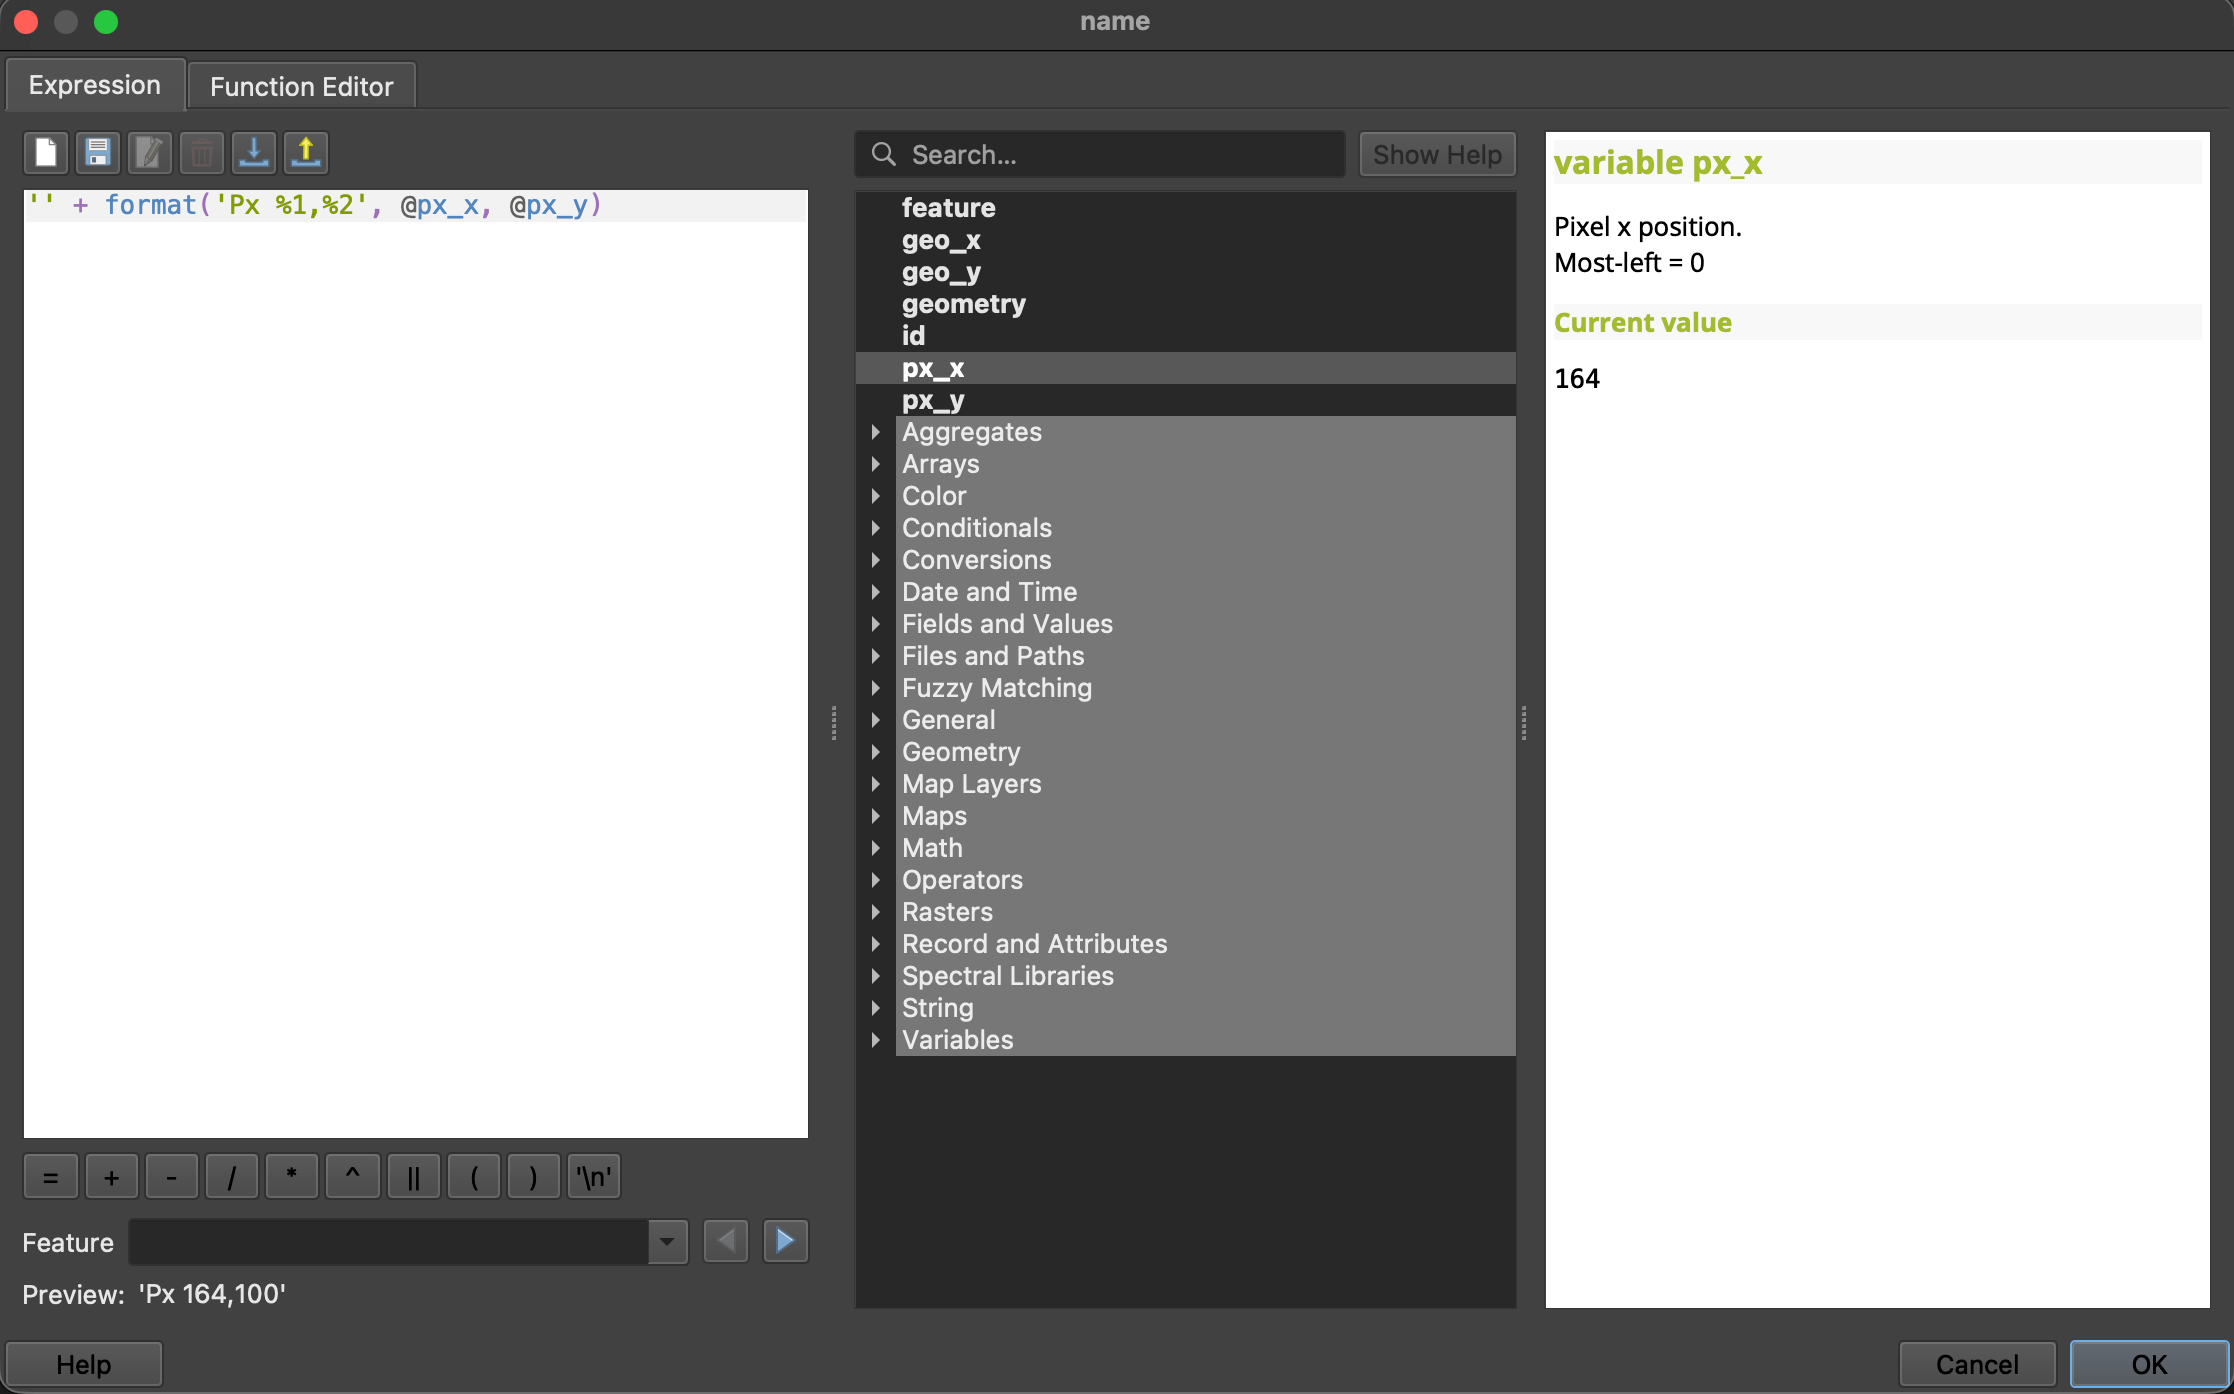The image size is (2234, 1394).
Task: Expand the Map Layers group
Action: [876, 784]
